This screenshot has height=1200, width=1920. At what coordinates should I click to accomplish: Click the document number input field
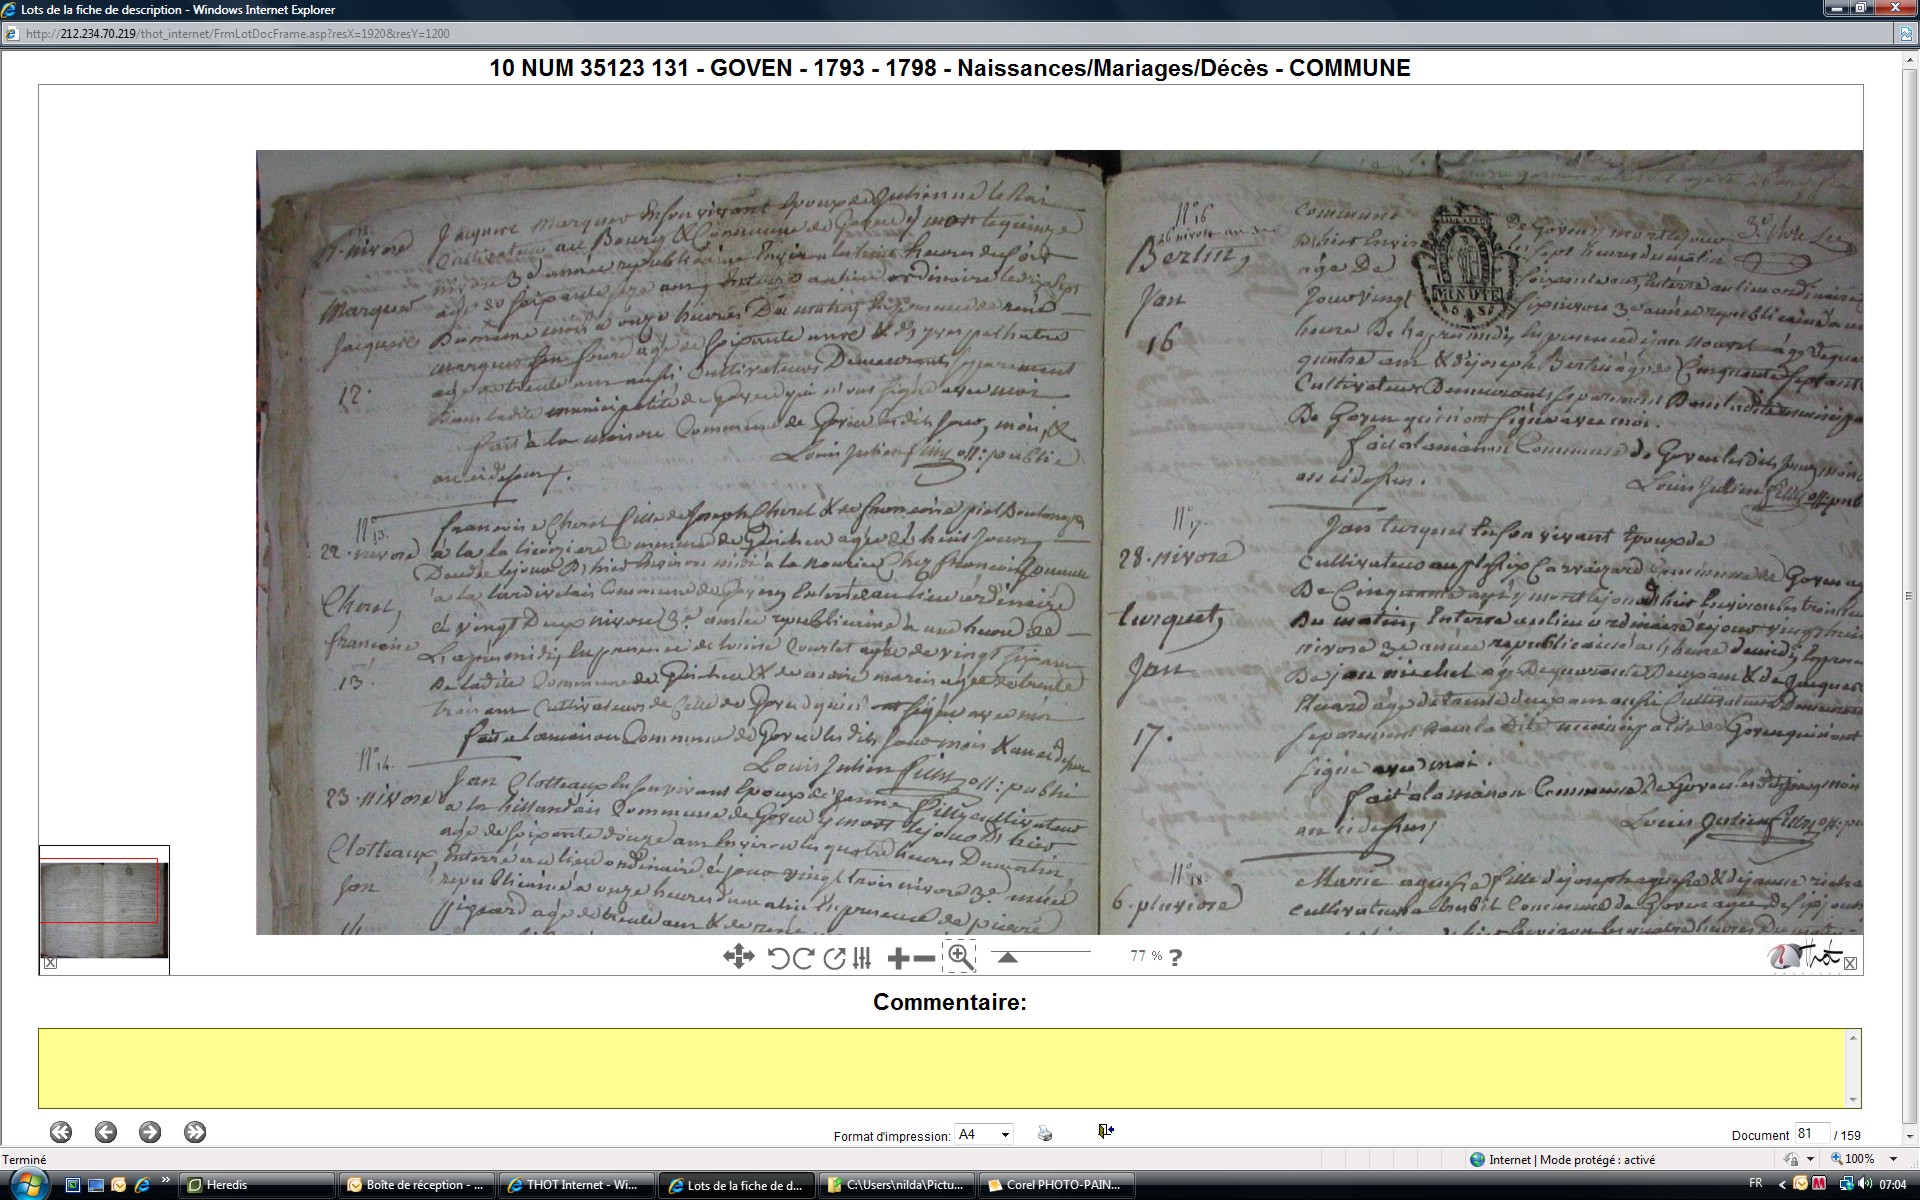(x=1811, y=1133)
